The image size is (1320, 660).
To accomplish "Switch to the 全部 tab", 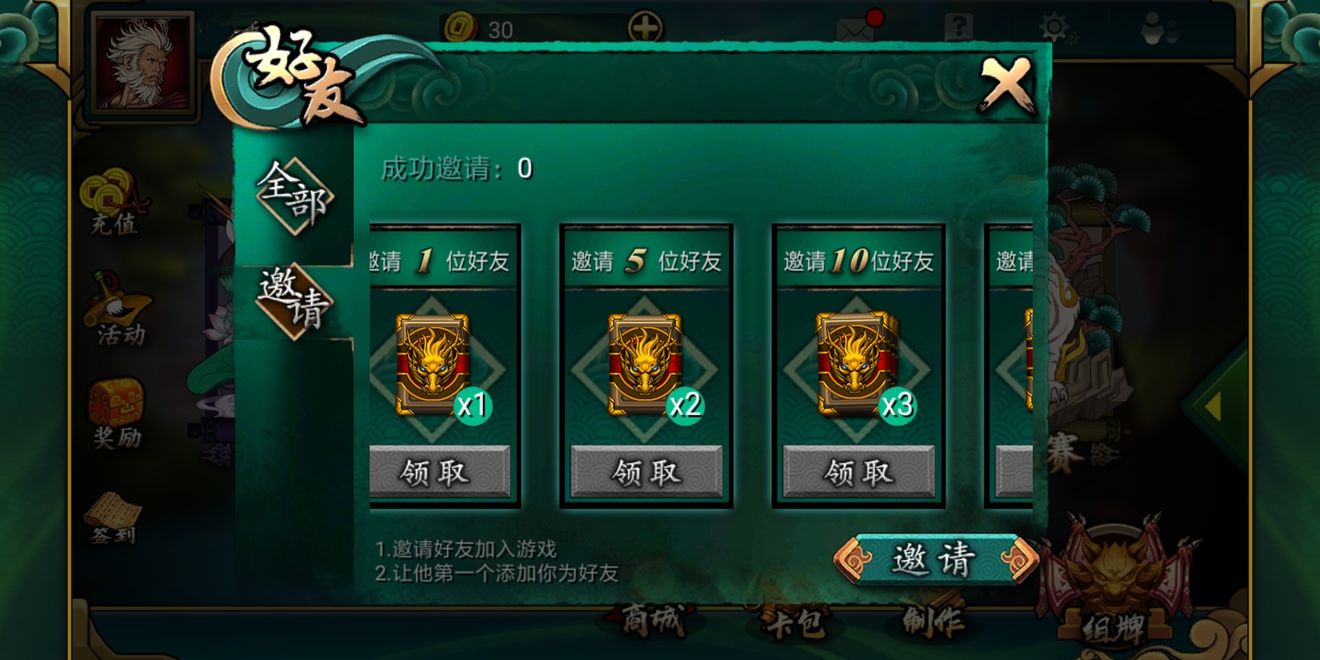I will click(x=293, y=194).
